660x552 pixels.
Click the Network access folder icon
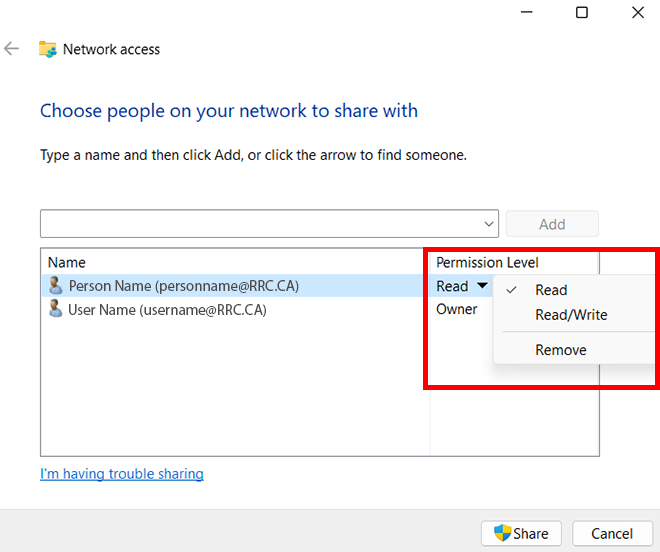tap(47, 49)
